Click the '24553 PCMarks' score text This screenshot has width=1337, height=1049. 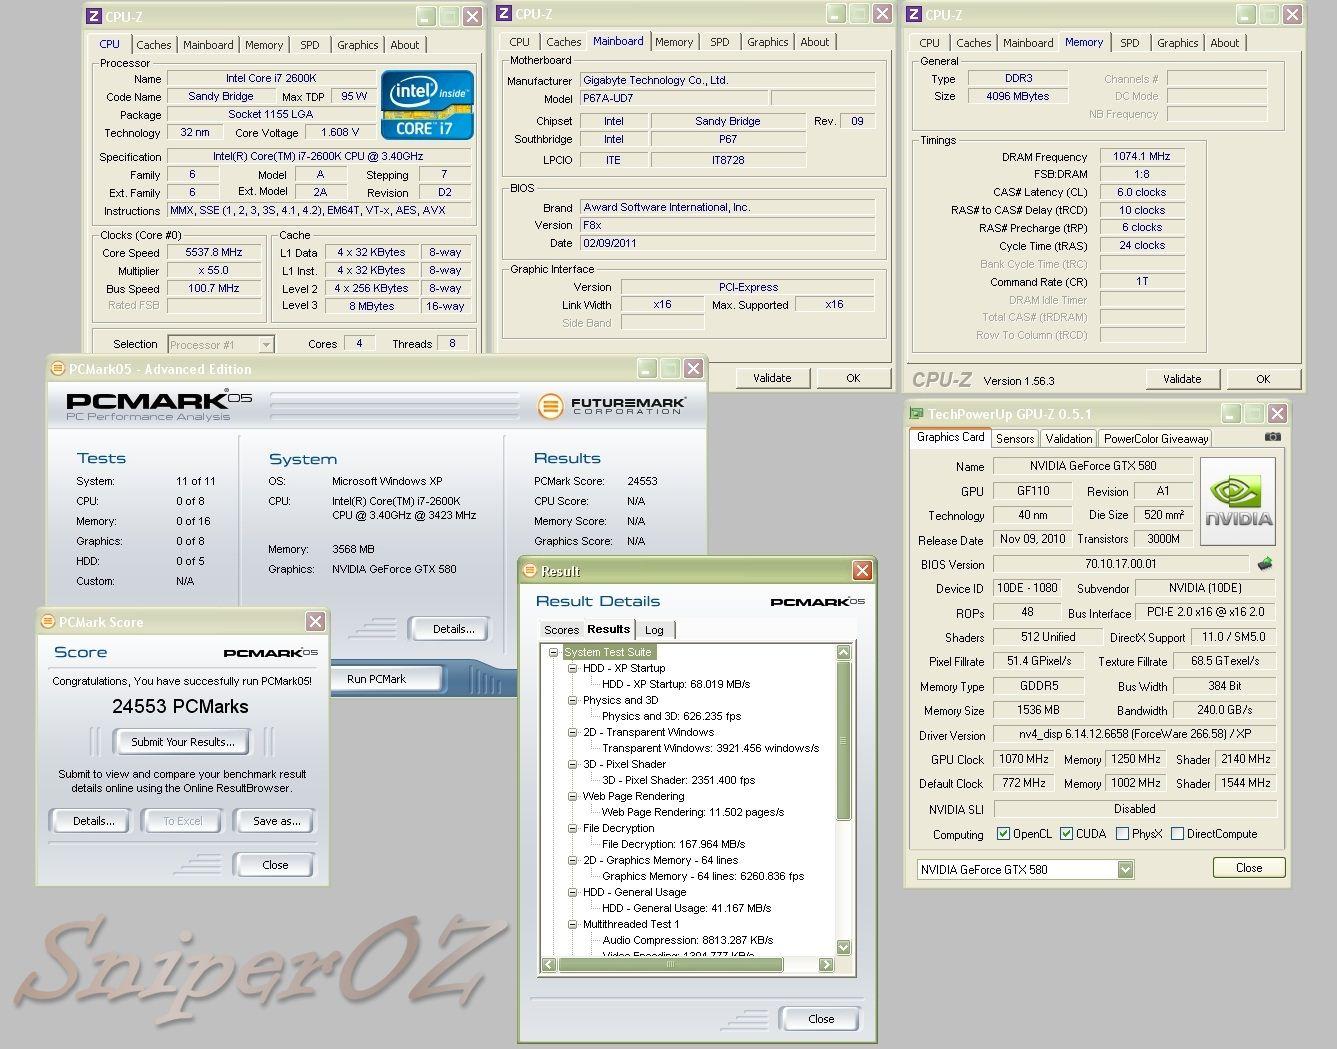181,706
